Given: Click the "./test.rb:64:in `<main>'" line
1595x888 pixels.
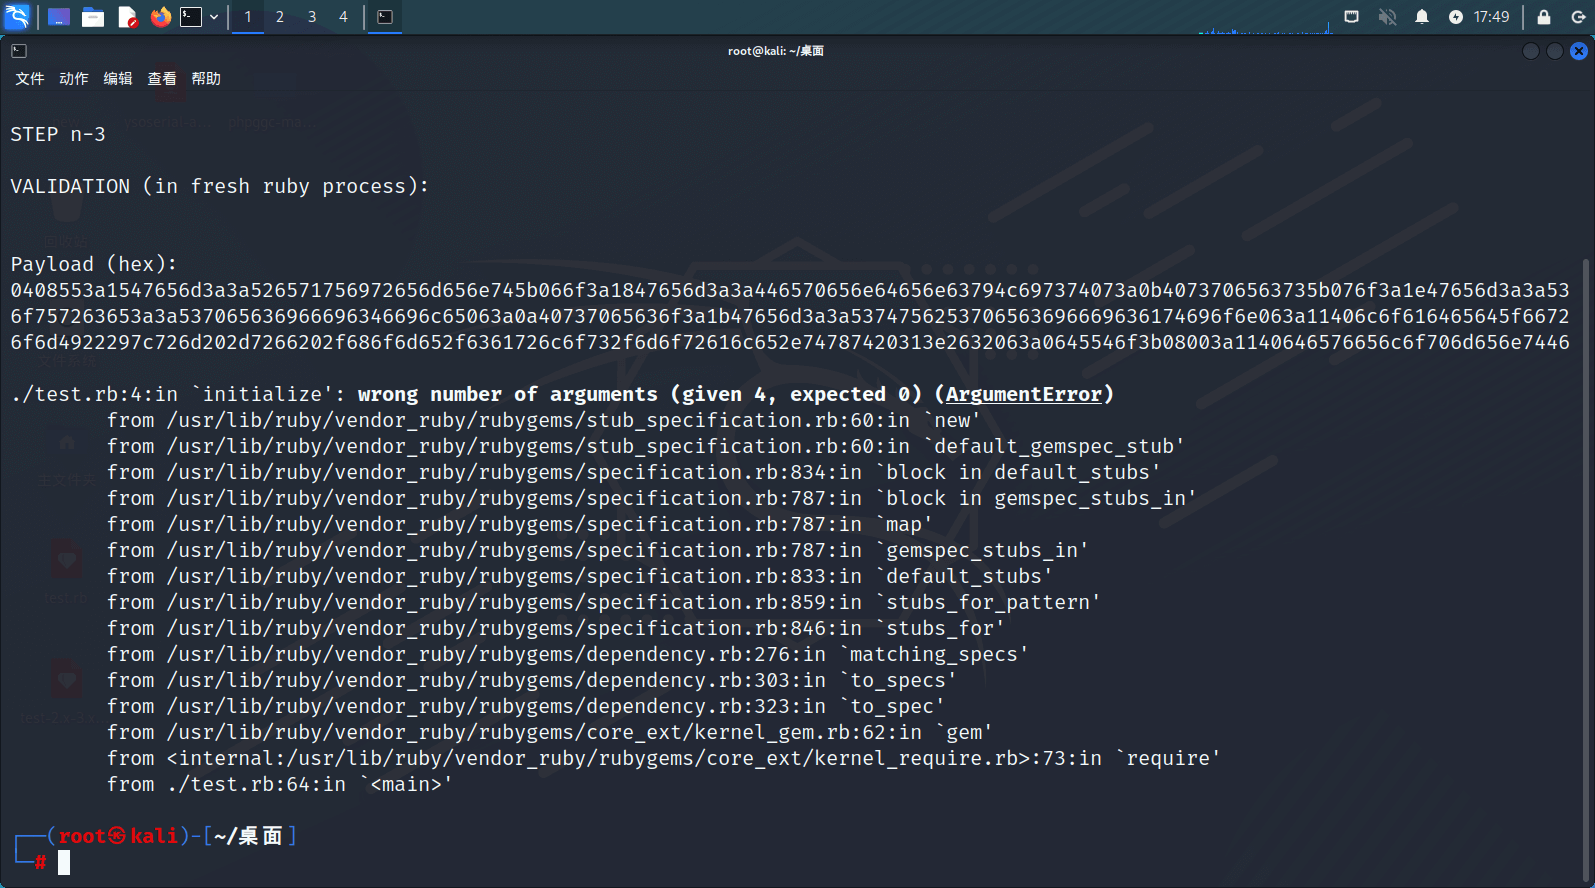Looking at the screenshot, I should coord(280,784).
